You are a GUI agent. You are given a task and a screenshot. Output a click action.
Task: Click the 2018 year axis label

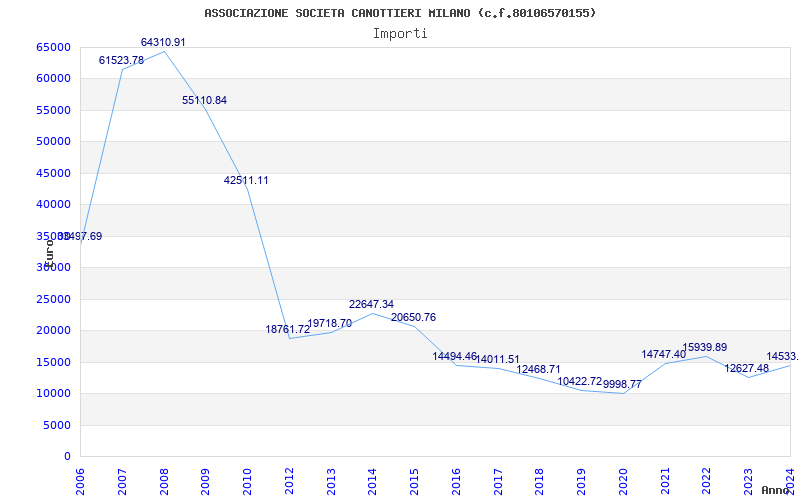pos(540,482)
